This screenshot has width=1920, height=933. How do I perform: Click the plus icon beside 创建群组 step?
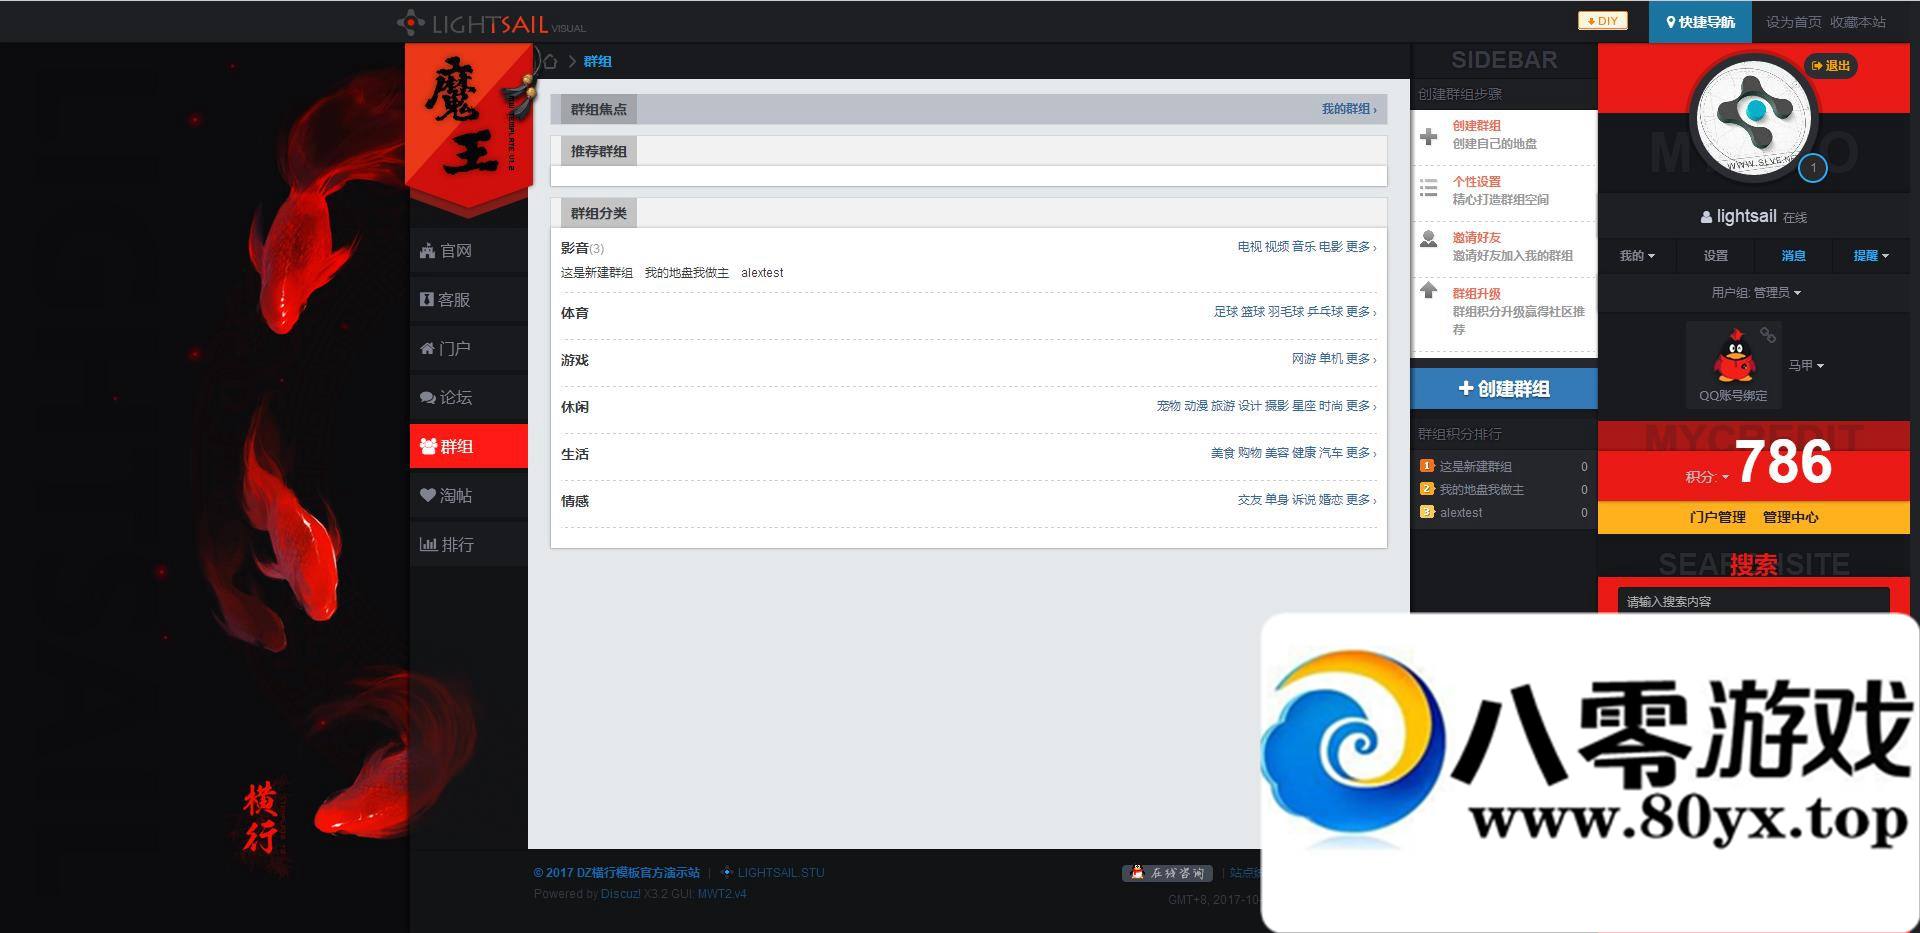pyautogui.click(x=1429, y=136)
